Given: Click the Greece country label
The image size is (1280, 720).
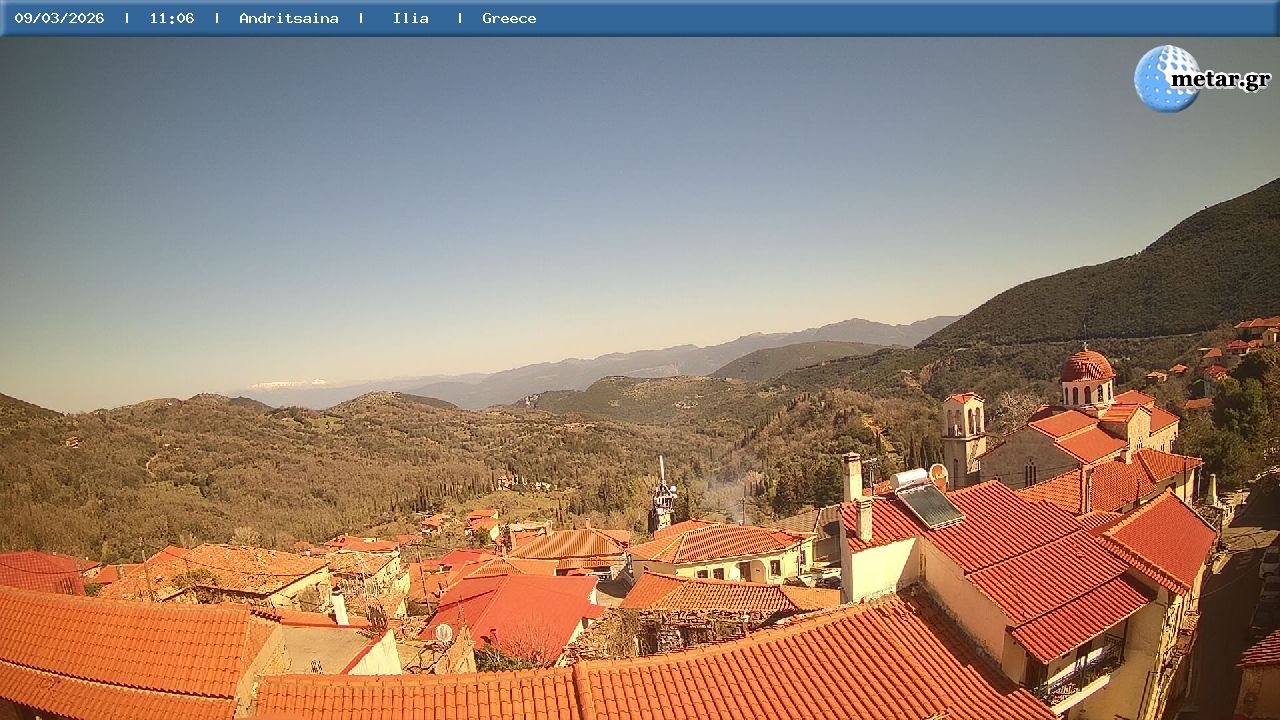Looking at the screenshot, I should pos(509,18).
